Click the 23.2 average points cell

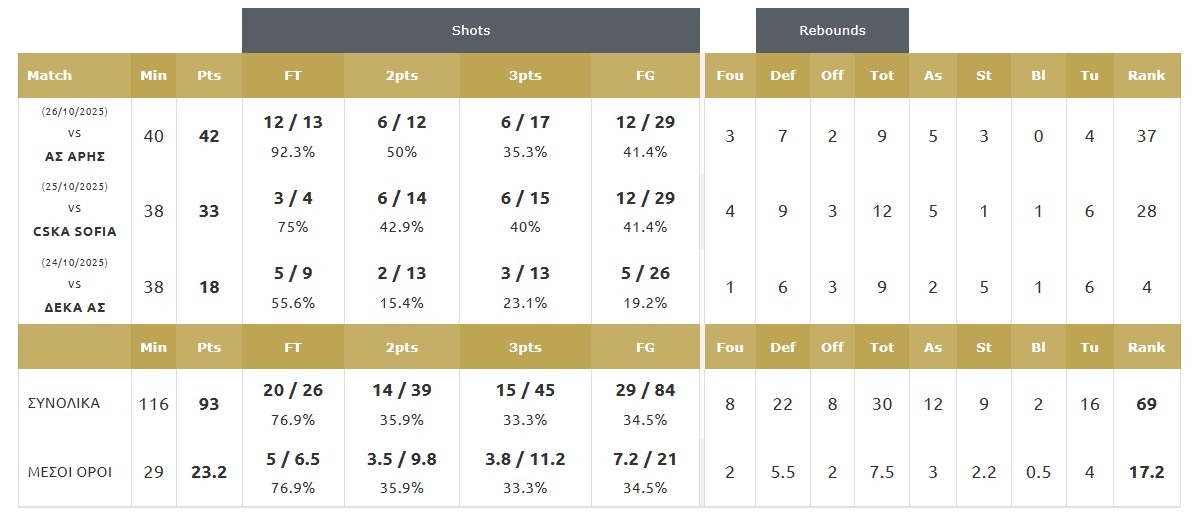point(209,471)
